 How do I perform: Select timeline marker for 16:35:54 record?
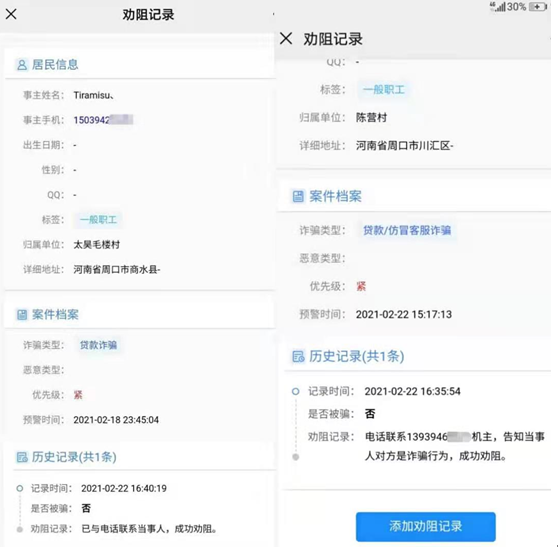[x=296, y=391]
